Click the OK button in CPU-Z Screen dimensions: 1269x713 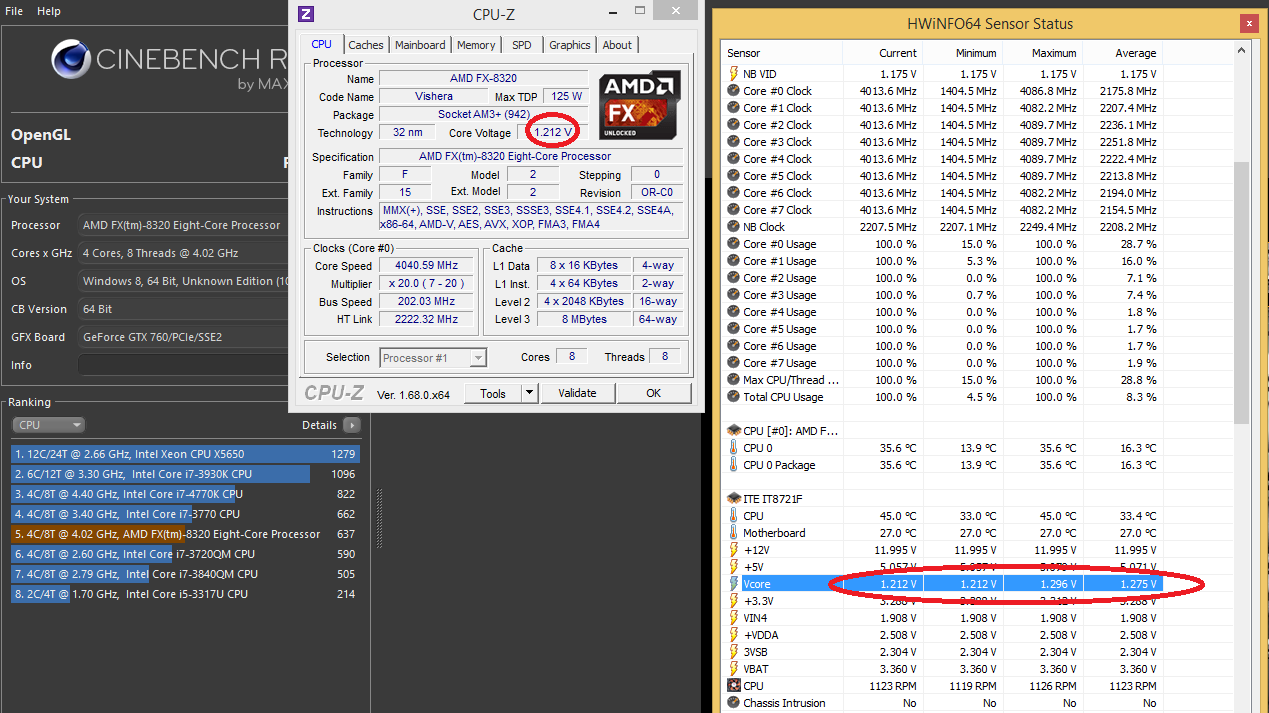[653, 393]
